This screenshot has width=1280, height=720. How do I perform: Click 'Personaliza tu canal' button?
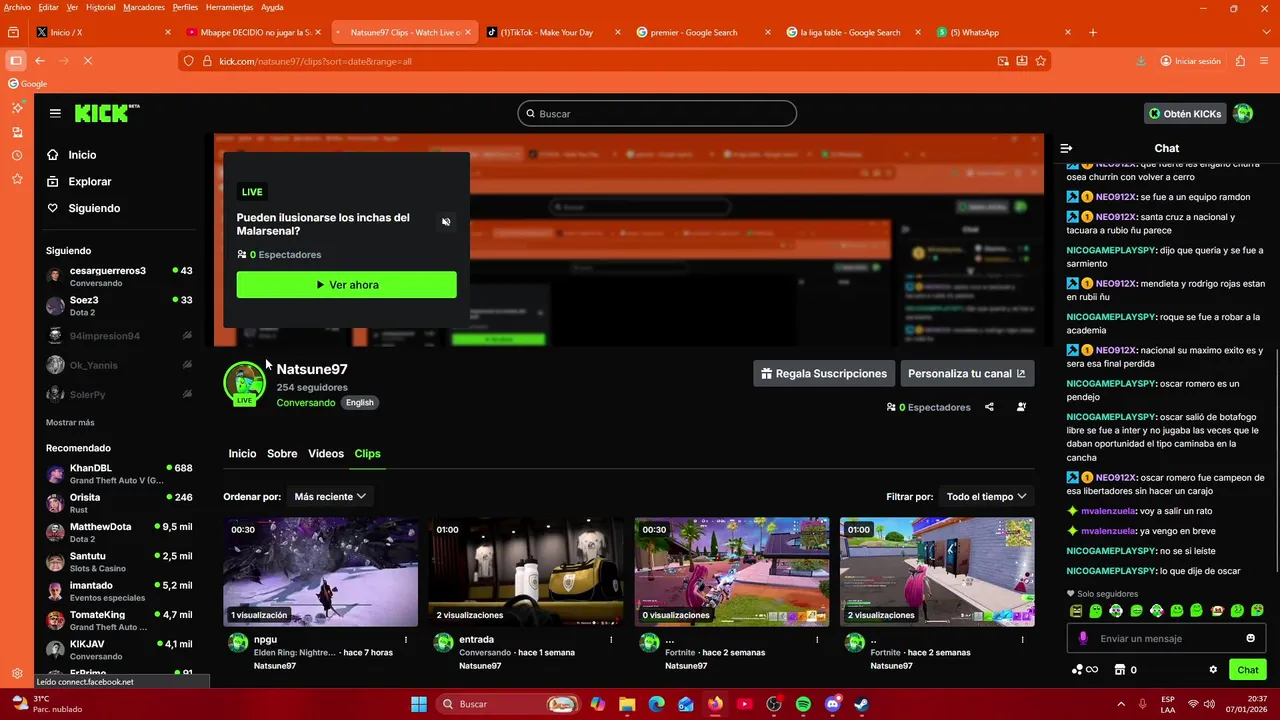coord(967,374)
